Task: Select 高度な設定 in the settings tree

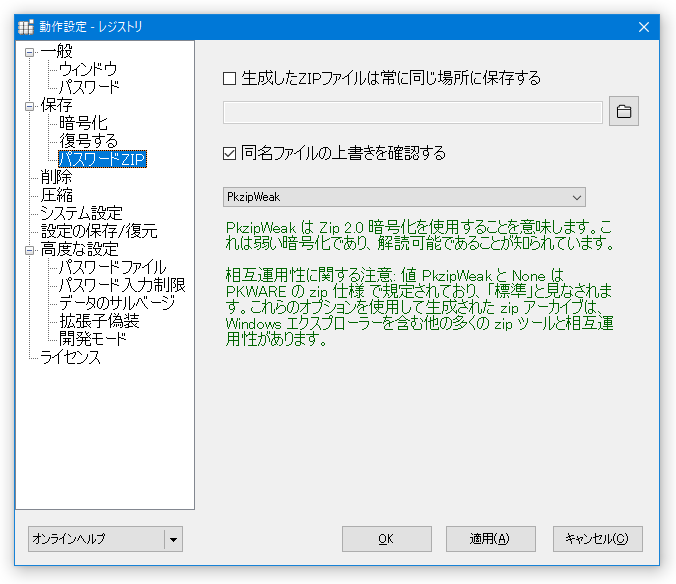Action: (x=79, y=250)
